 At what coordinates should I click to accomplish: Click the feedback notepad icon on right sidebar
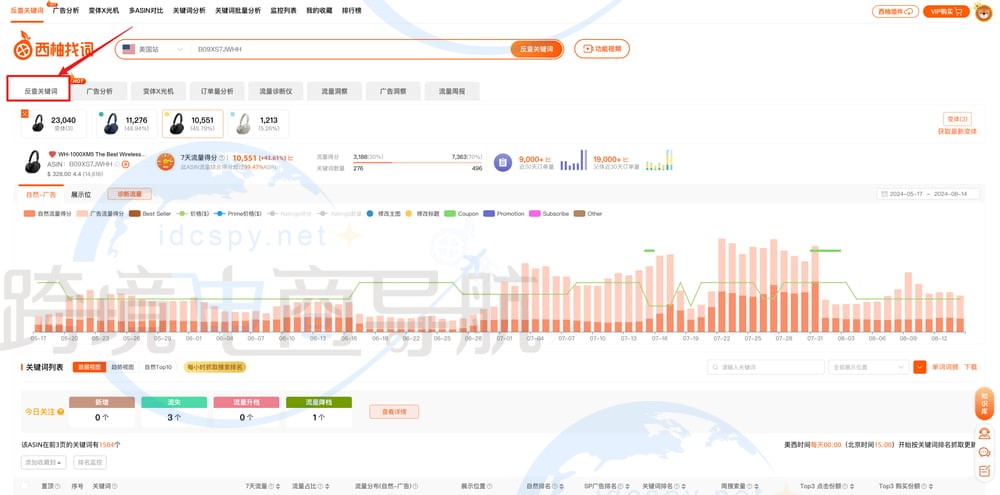pos(984,473)
